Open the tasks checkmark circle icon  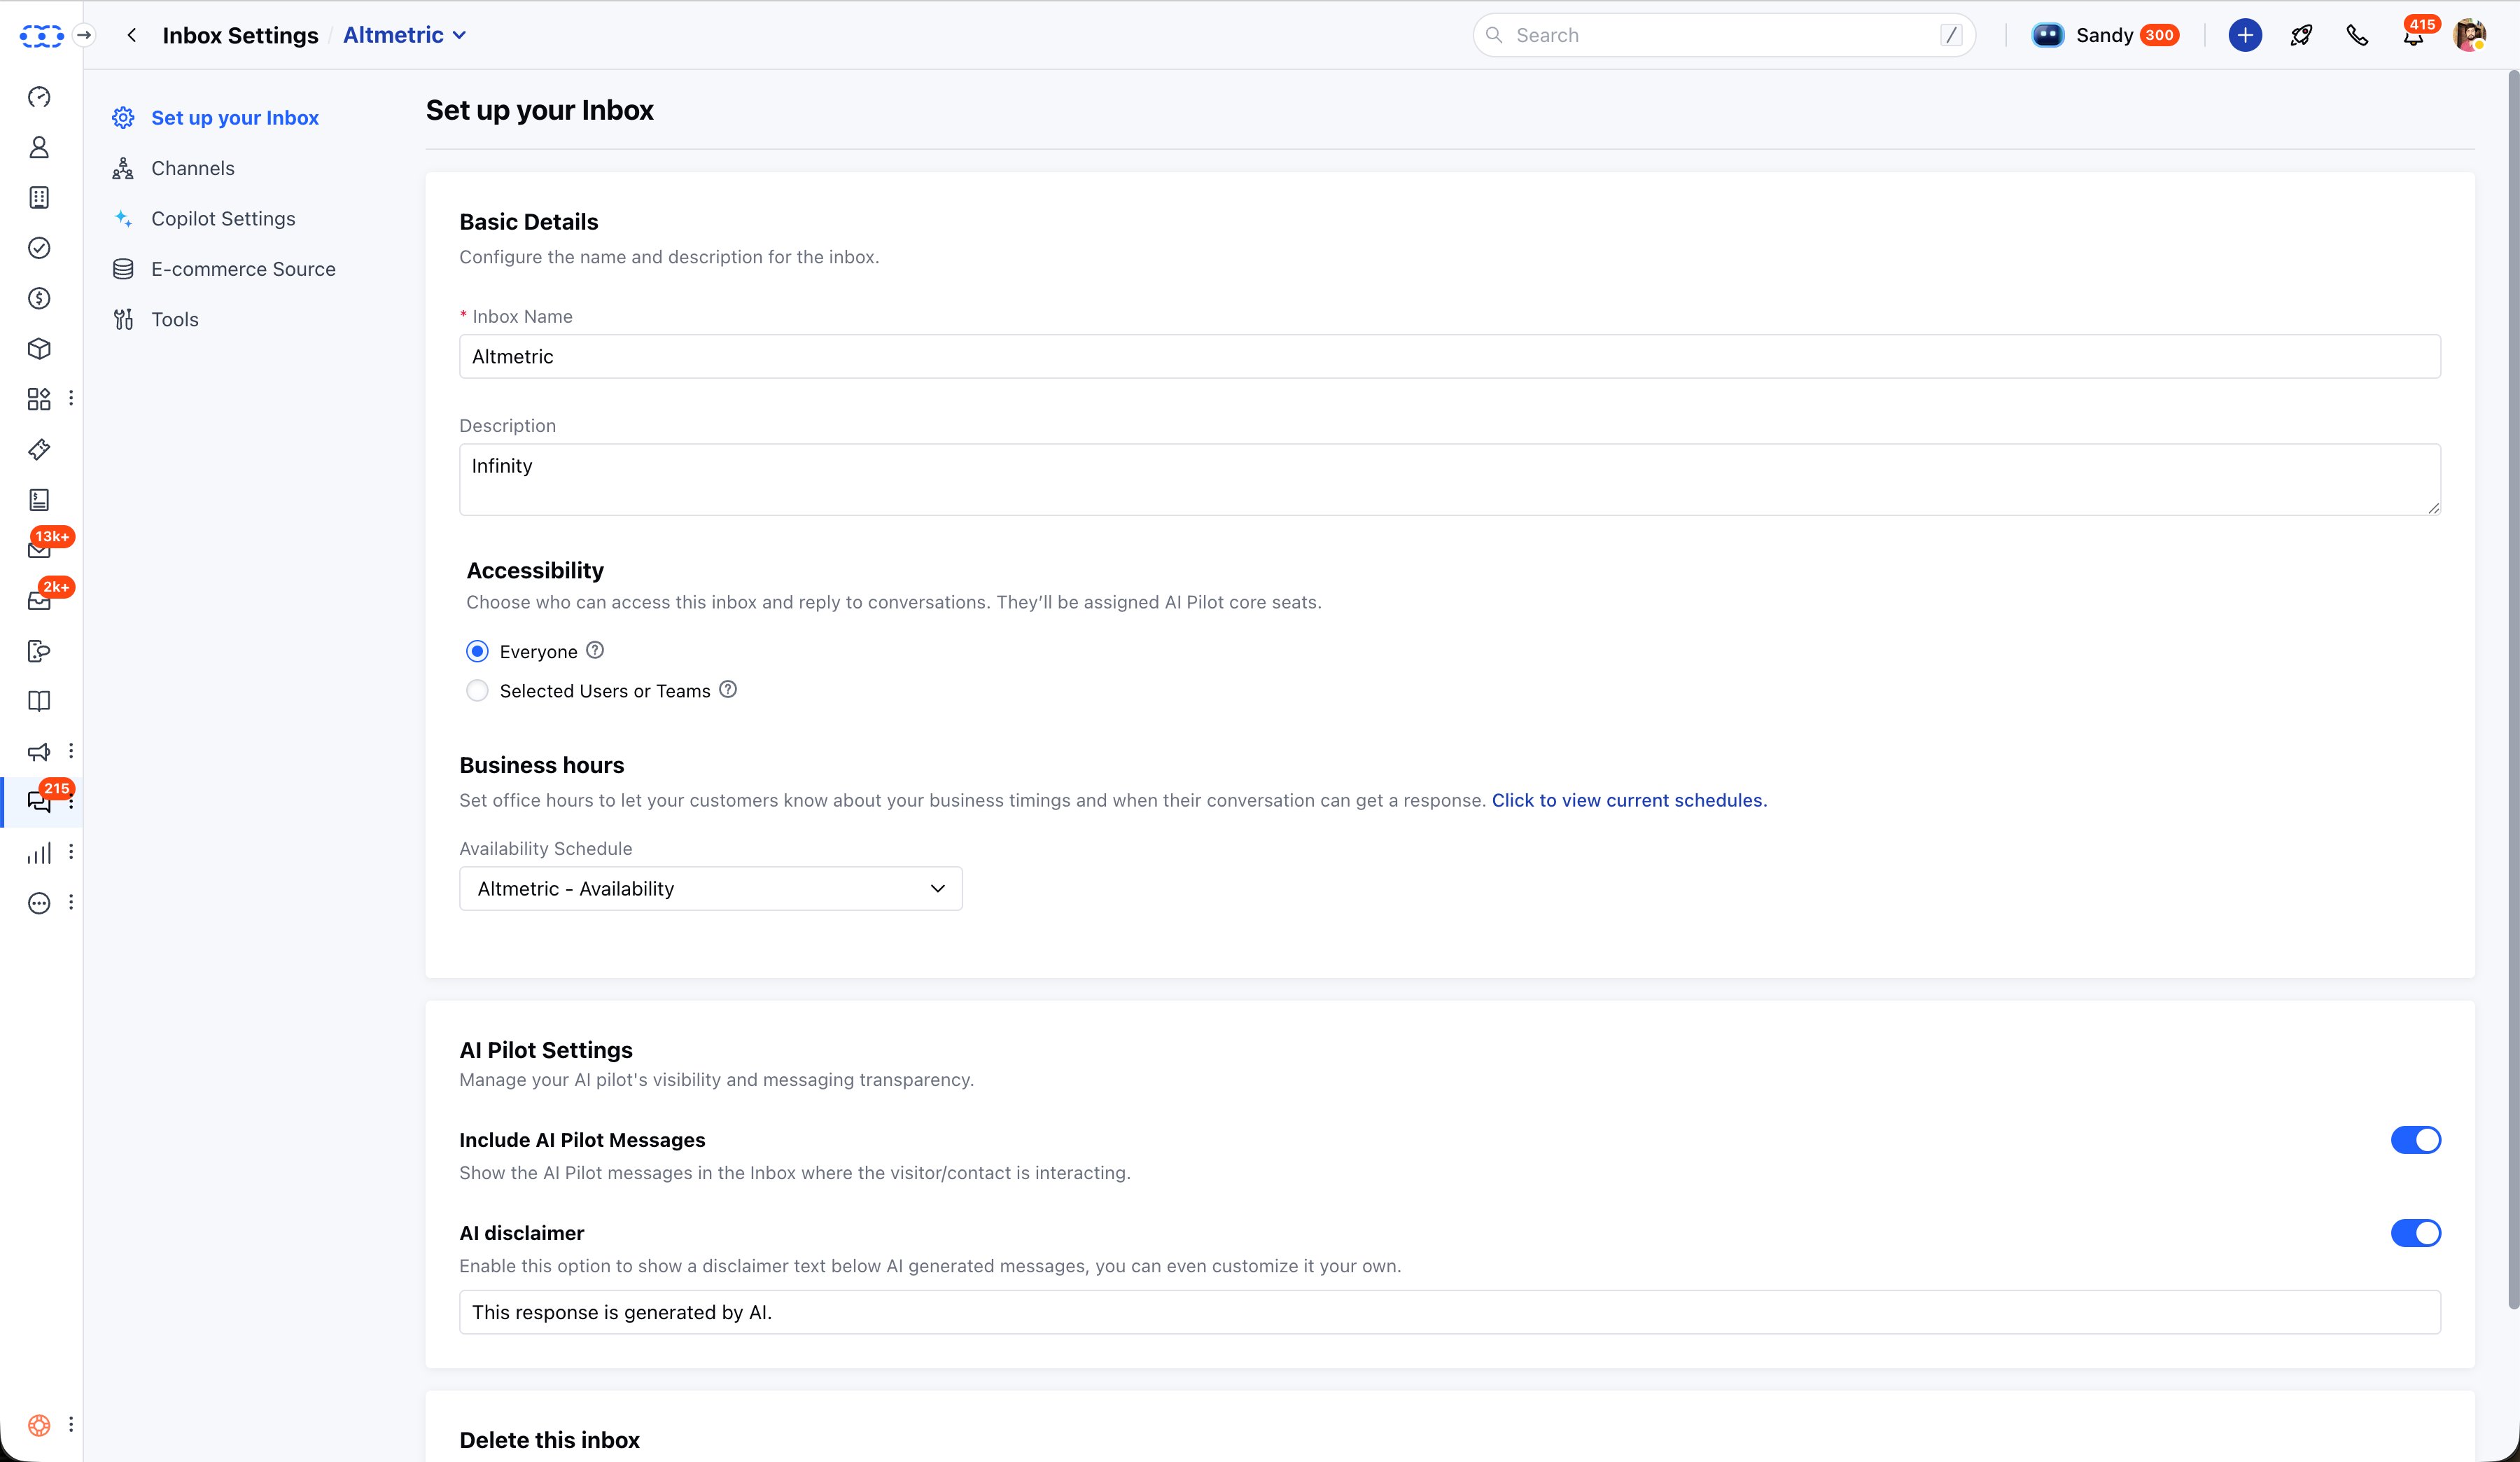(39, 248)
